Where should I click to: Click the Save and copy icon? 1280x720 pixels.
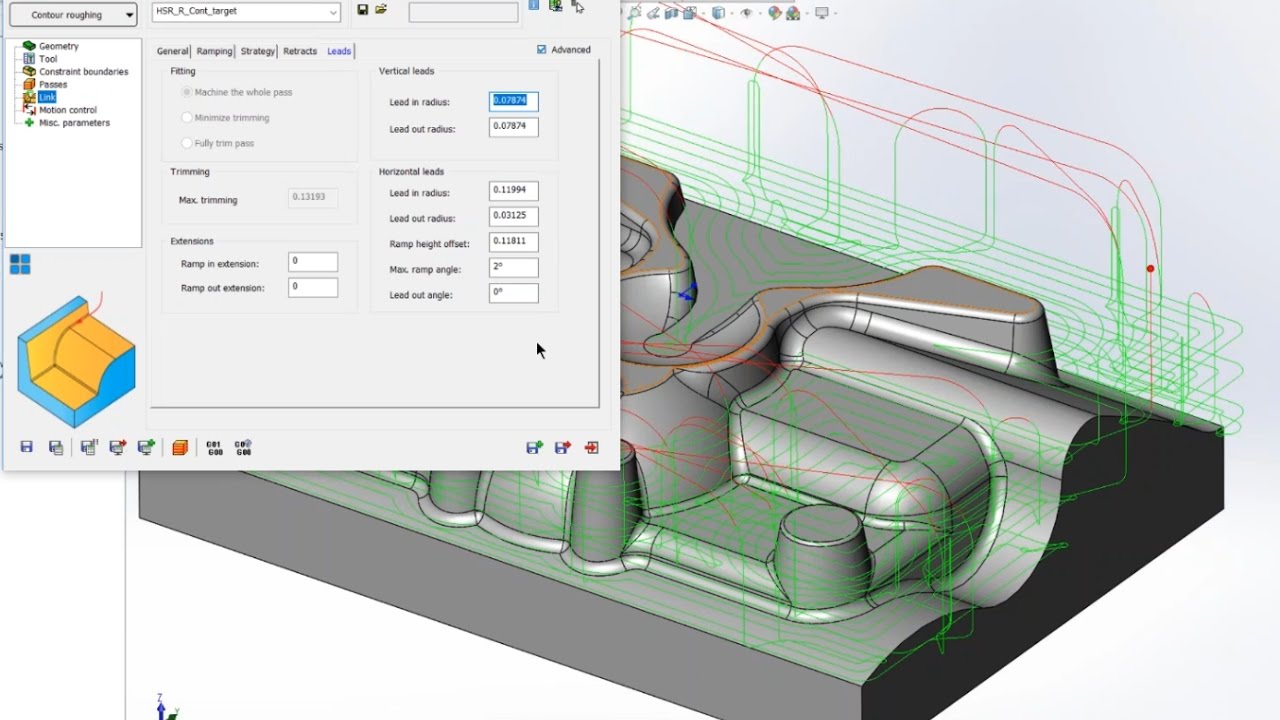coord(56,448)
